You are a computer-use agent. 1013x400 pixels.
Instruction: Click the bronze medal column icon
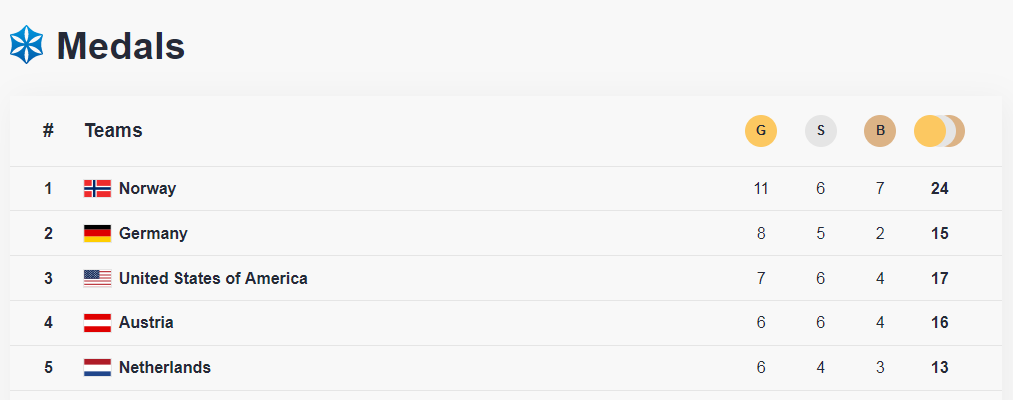(880, 131)
